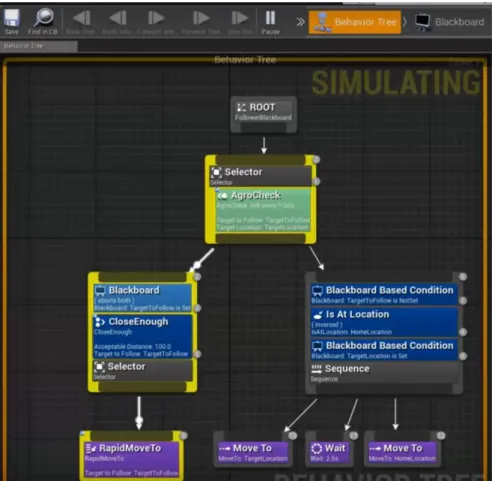The height and width of the screenshot is (481, 492).
Task: Select the Wait 2.5s task node
Action: pyautogui.click(x=330, y=452)
